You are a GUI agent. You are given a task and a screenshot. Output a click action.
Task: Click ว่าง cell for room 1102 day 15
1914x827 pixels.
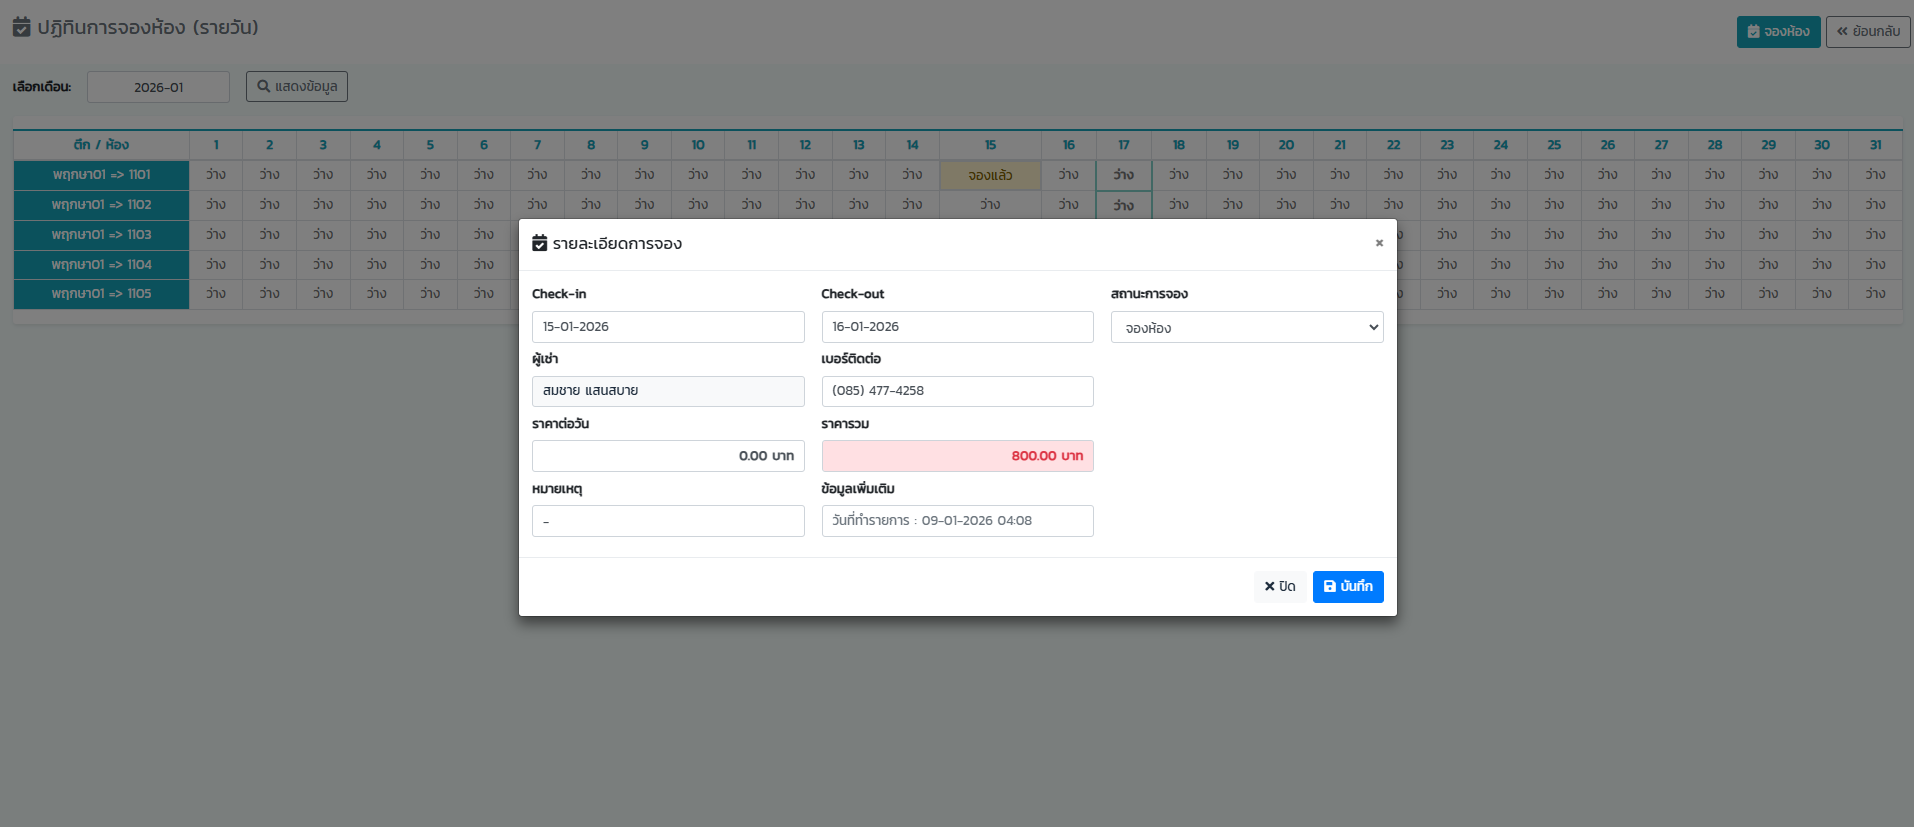click(990, 205)
